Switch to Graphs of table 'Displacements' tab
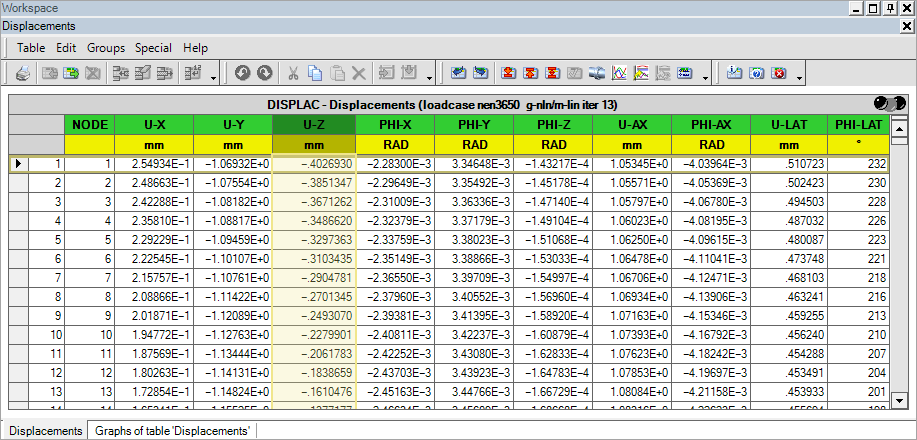The height and width of the screenshot is (440, 917). tap(174, 430)
